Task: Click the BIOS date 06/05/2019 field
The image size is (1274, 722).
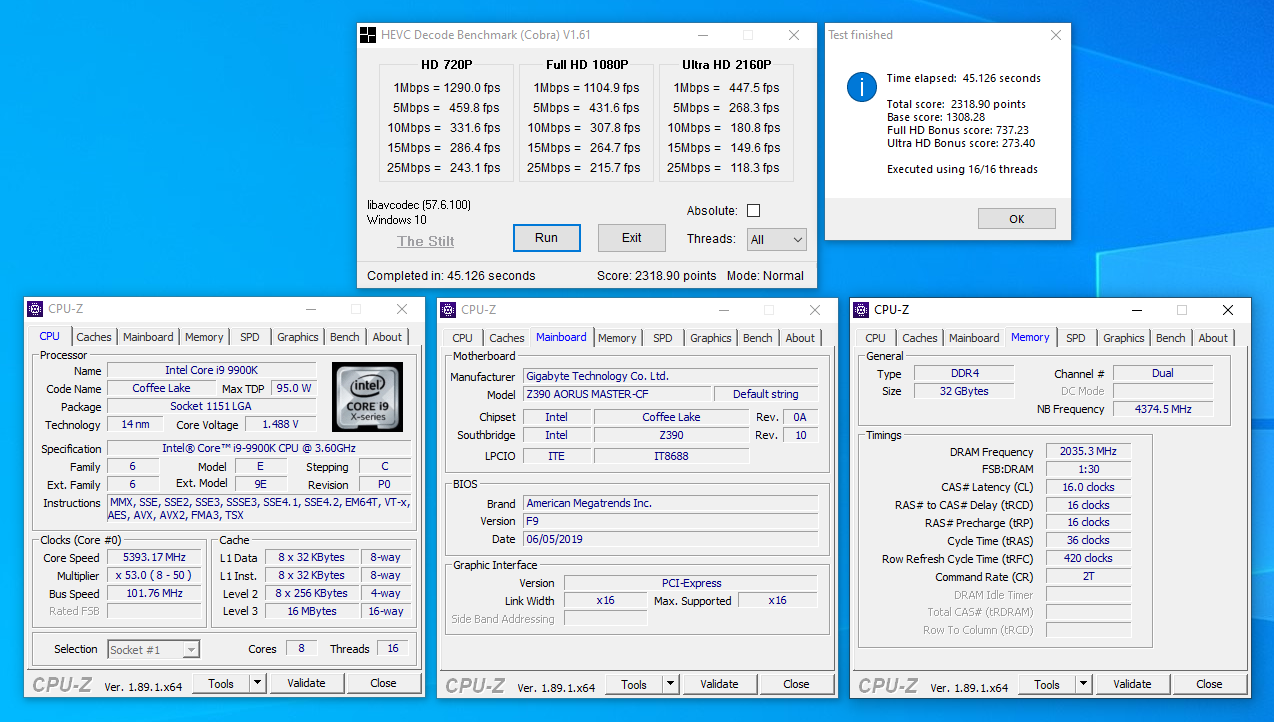Action: (671, 539)
